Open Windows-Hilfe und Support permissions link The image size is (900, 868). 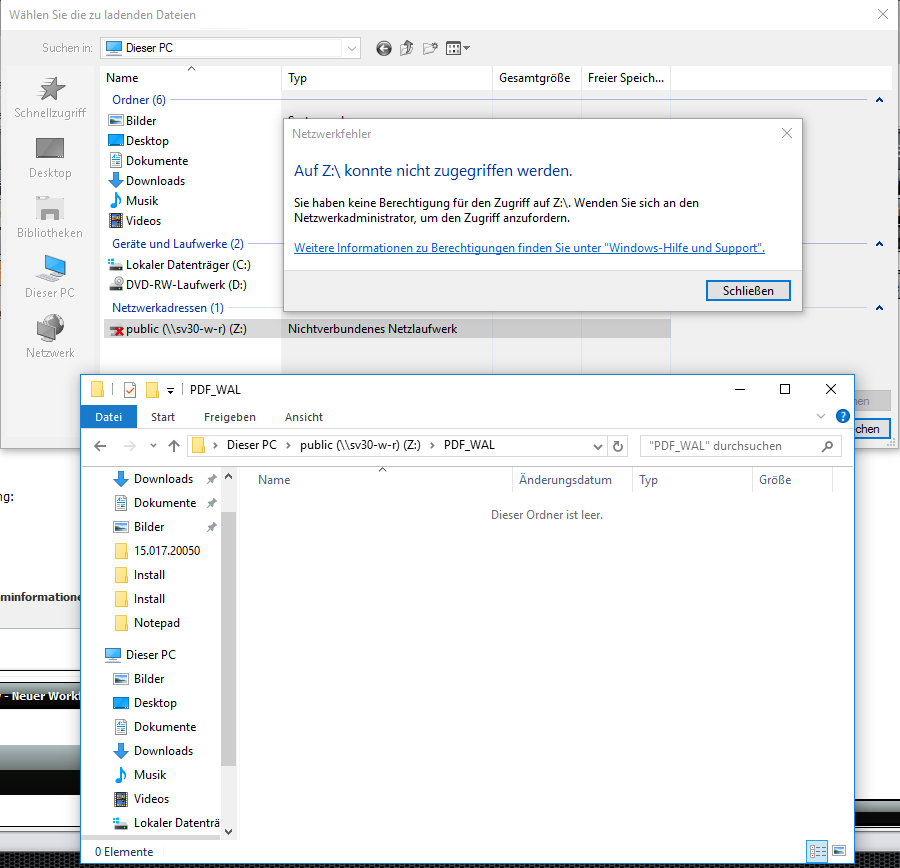click(x=529, y=248)
